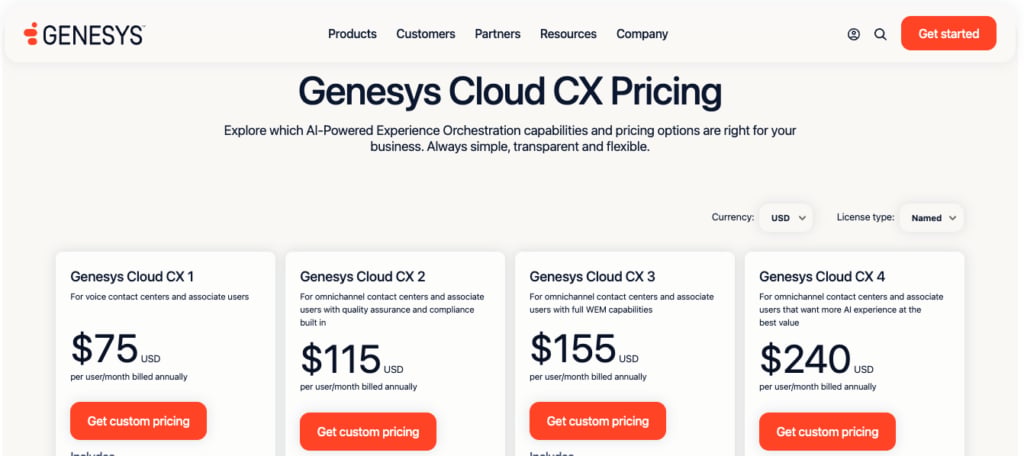1024x456 pixels.
Task: Click the Get started button
Action: (x=948, y=33)
